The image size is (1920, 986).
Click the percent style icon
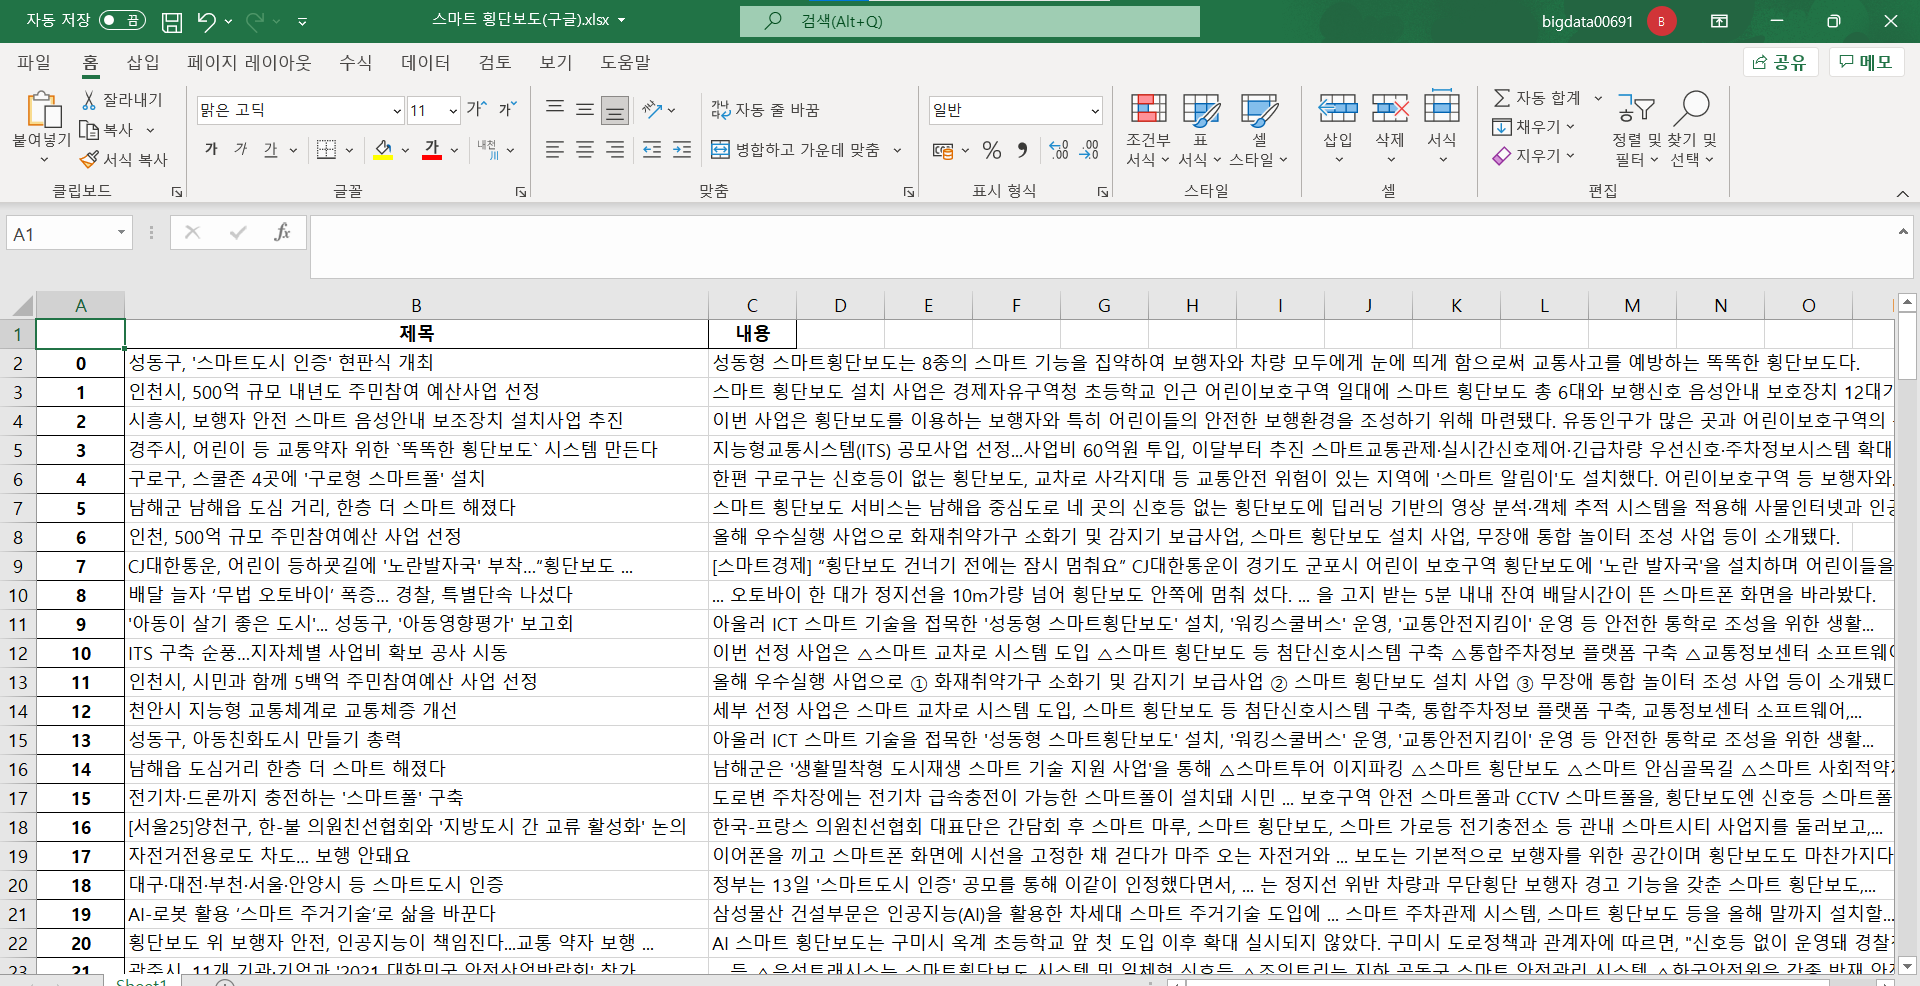(x=991, y=150)
